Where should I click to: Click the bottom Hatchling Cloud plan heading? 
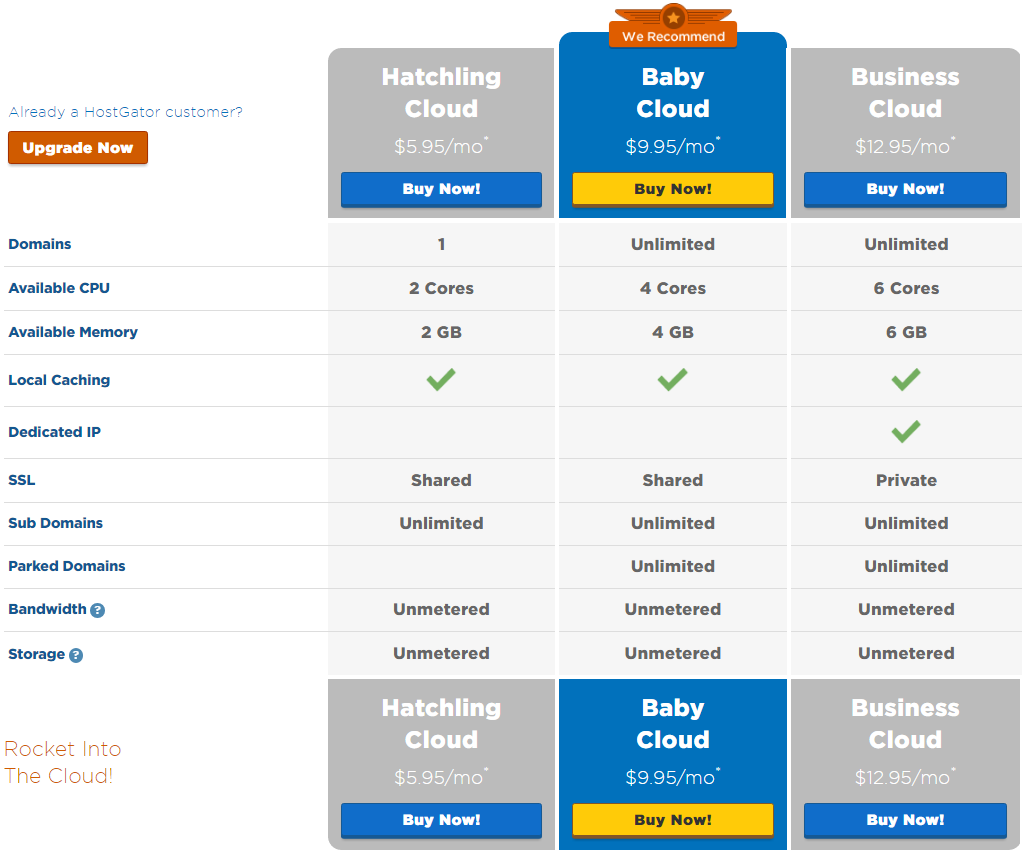pos(441,724)
